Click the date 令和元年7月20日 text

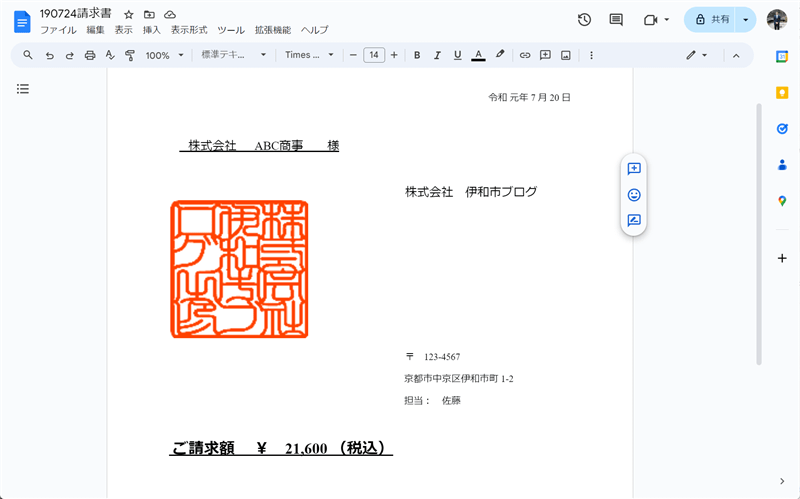529,97
